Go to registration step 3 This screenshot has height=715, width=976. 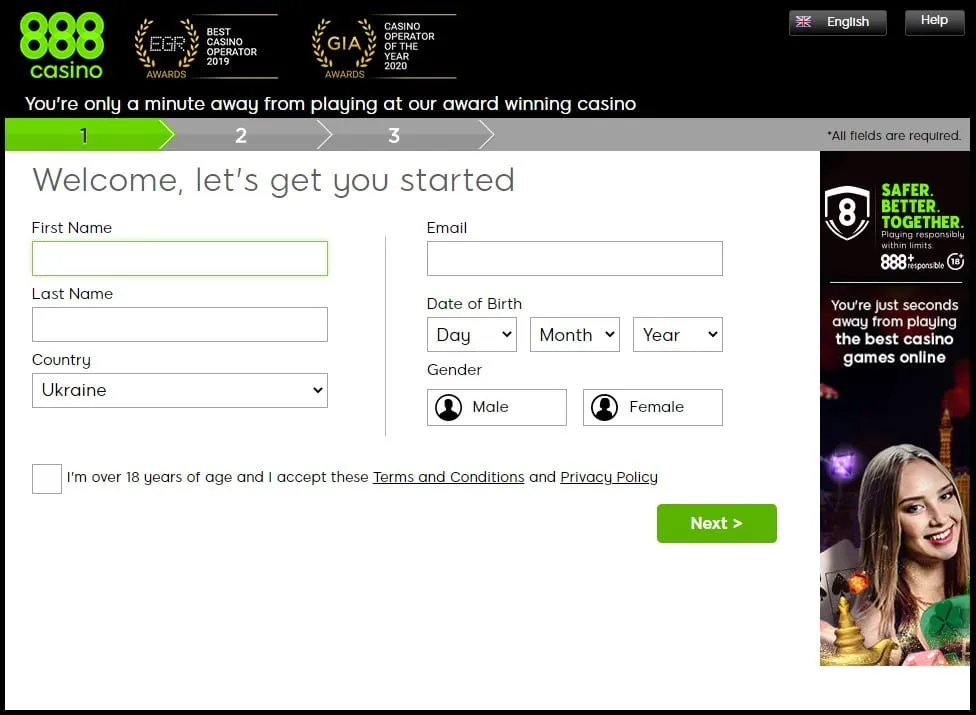tap(394, 135)
